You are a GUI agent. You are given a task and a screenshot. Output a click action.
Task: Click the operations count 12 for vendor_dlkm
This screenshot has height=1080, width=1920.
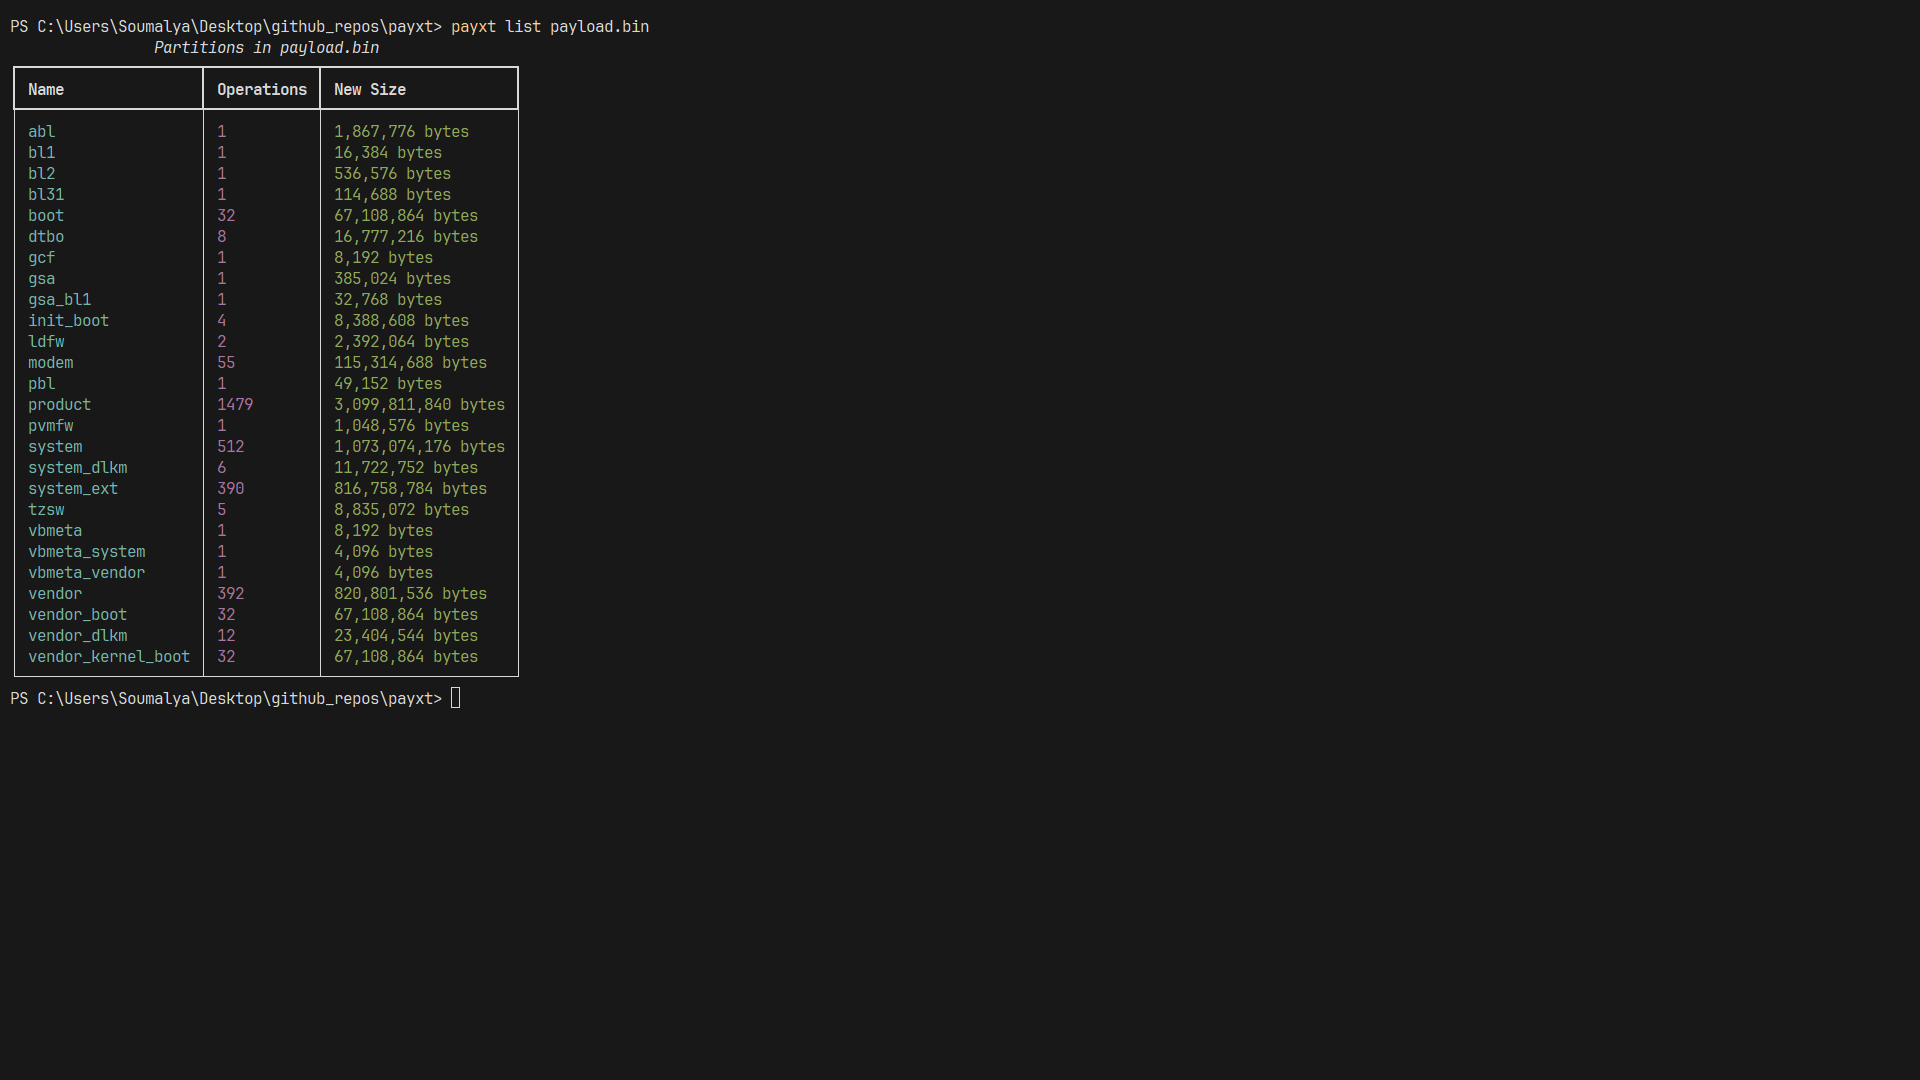(226, 636)
